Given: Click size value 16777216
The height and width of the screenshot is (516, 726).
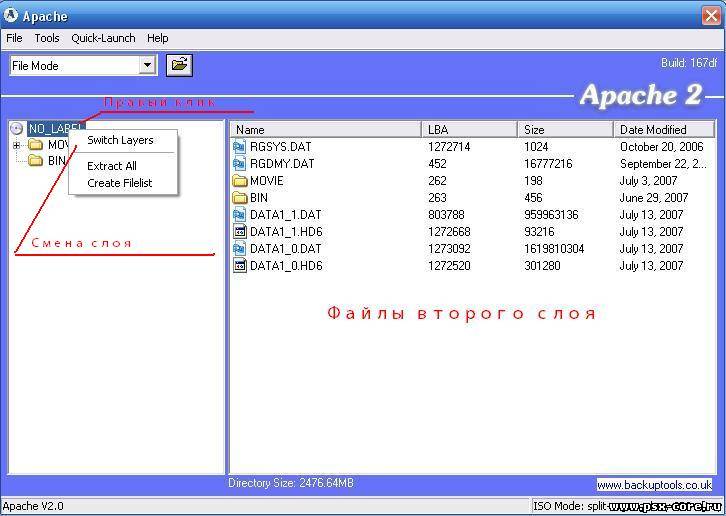Looking at the screenshot, I should click(548, 164).
